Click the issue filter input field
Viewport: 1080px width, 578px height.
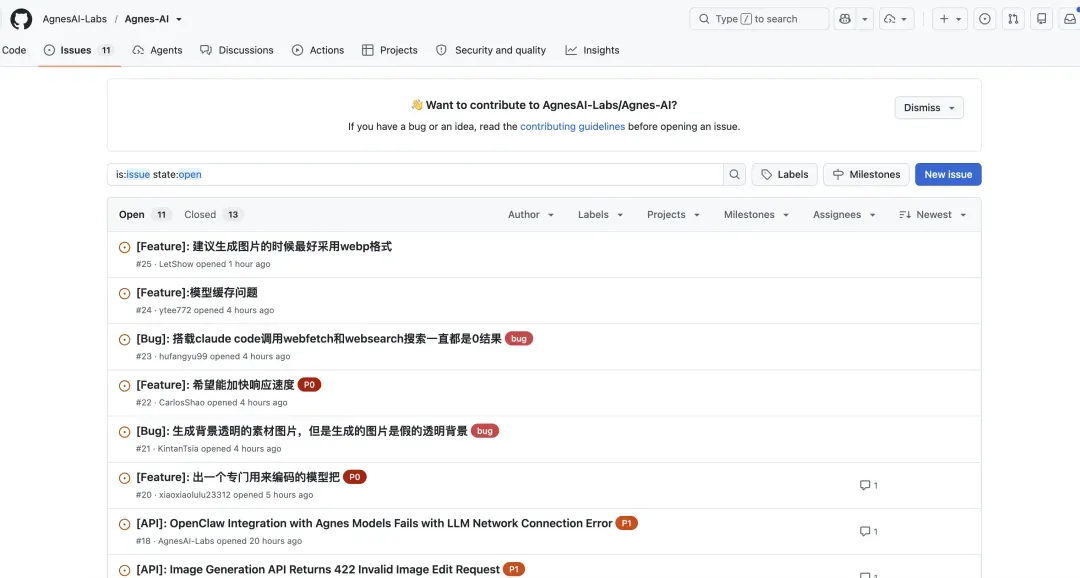click(415, 174)
